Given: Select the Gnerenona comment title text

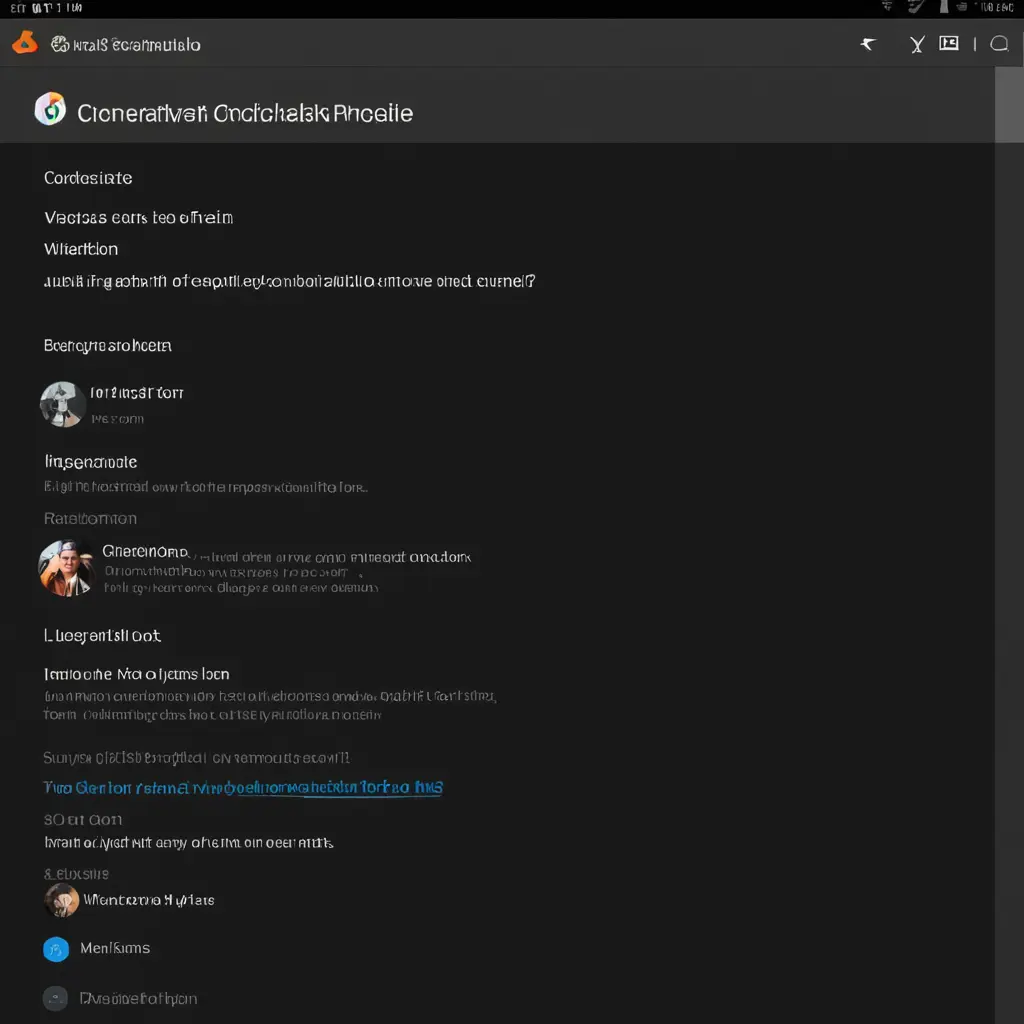Looking at the screenshot, I should click(x=145, y=551).
